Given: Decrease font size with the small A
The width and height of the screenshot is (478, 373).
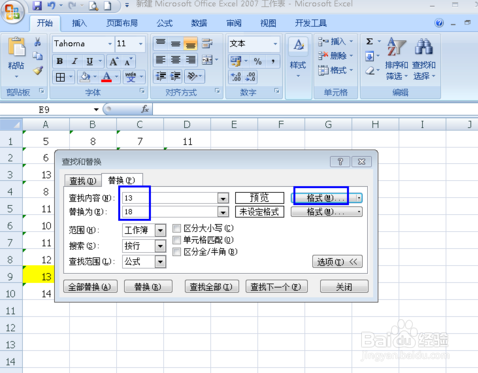Looking at the screenshot, I should 129,61.
